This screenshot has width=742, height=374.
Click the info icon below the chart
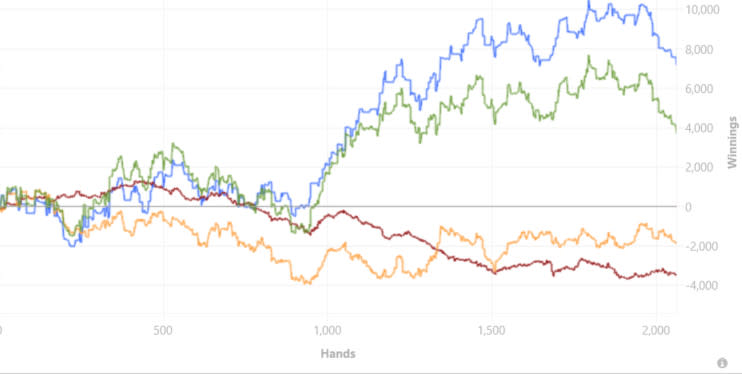pos(722,363)
